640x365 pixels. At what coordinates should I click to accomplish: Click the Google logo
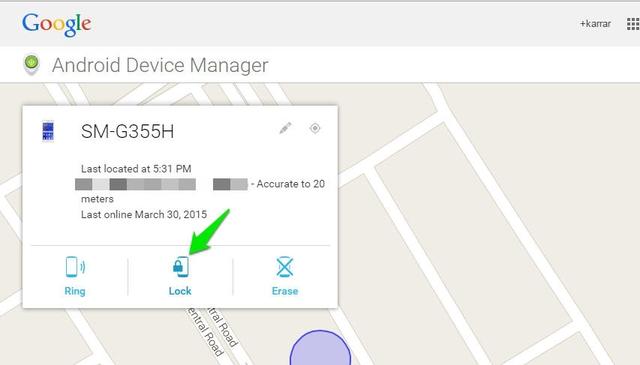(56, 24)
